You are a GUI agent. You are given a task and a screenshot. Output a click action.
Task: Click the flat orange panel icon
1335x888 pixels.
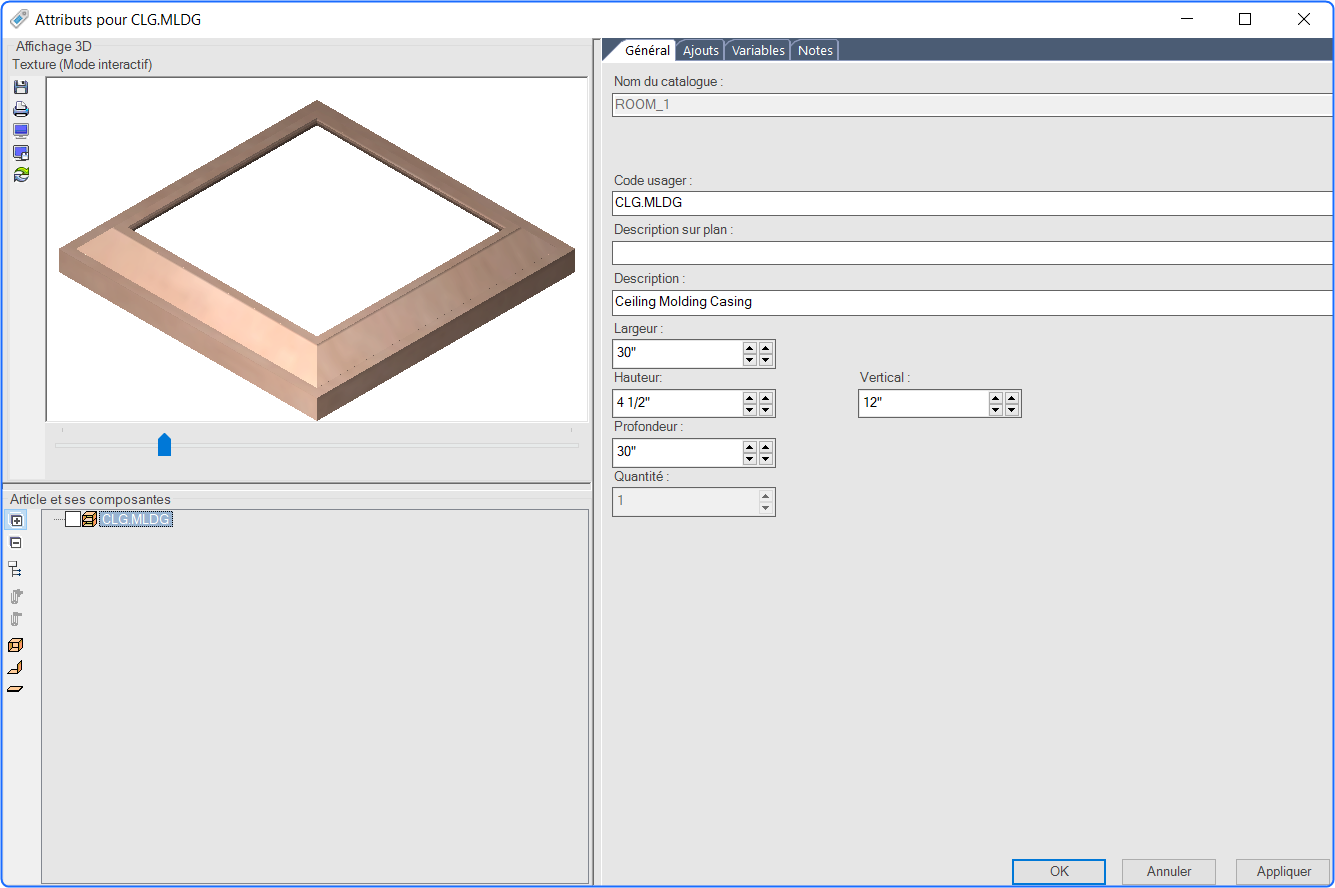coord(15,690)
